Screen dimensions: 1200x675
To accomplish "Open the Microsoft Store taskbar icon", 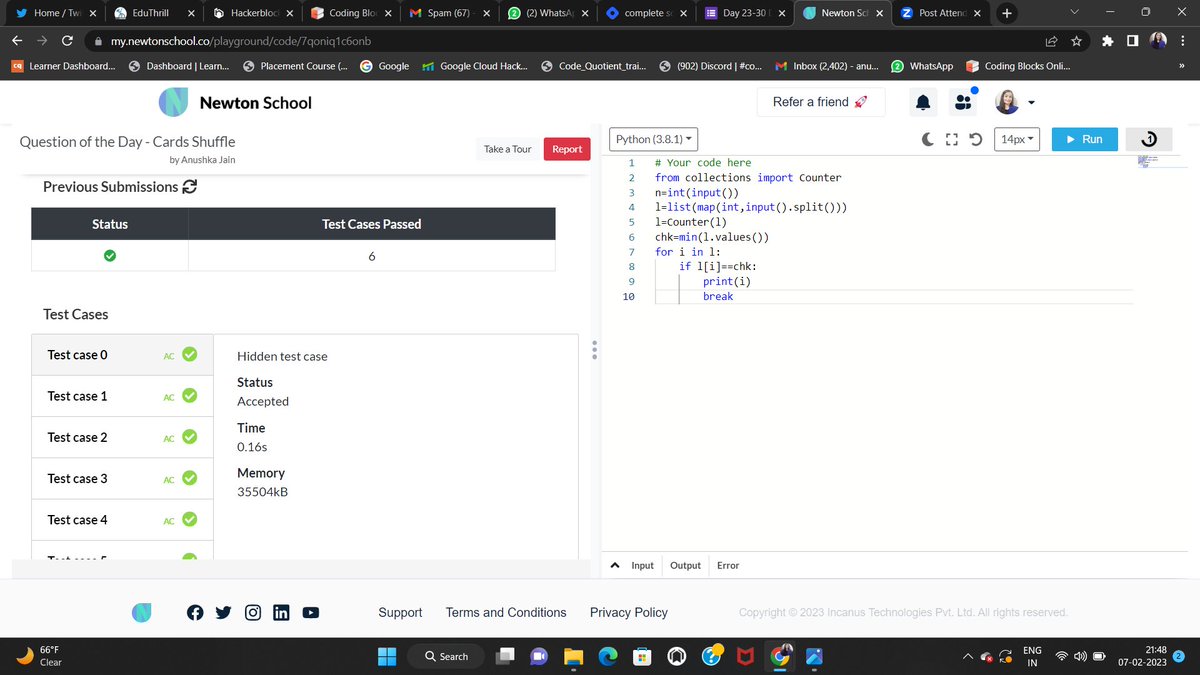I will (x=642, y=656).
